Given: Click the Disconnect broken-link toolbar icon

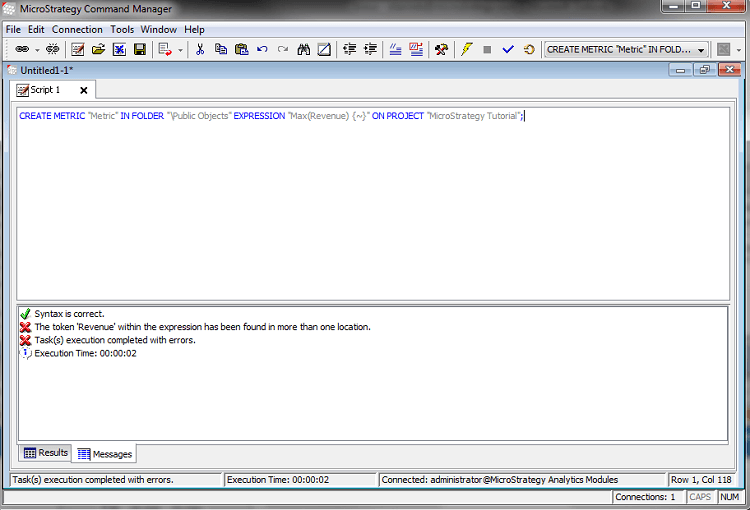Looking at the screenshot, I should tap(52, 49).
